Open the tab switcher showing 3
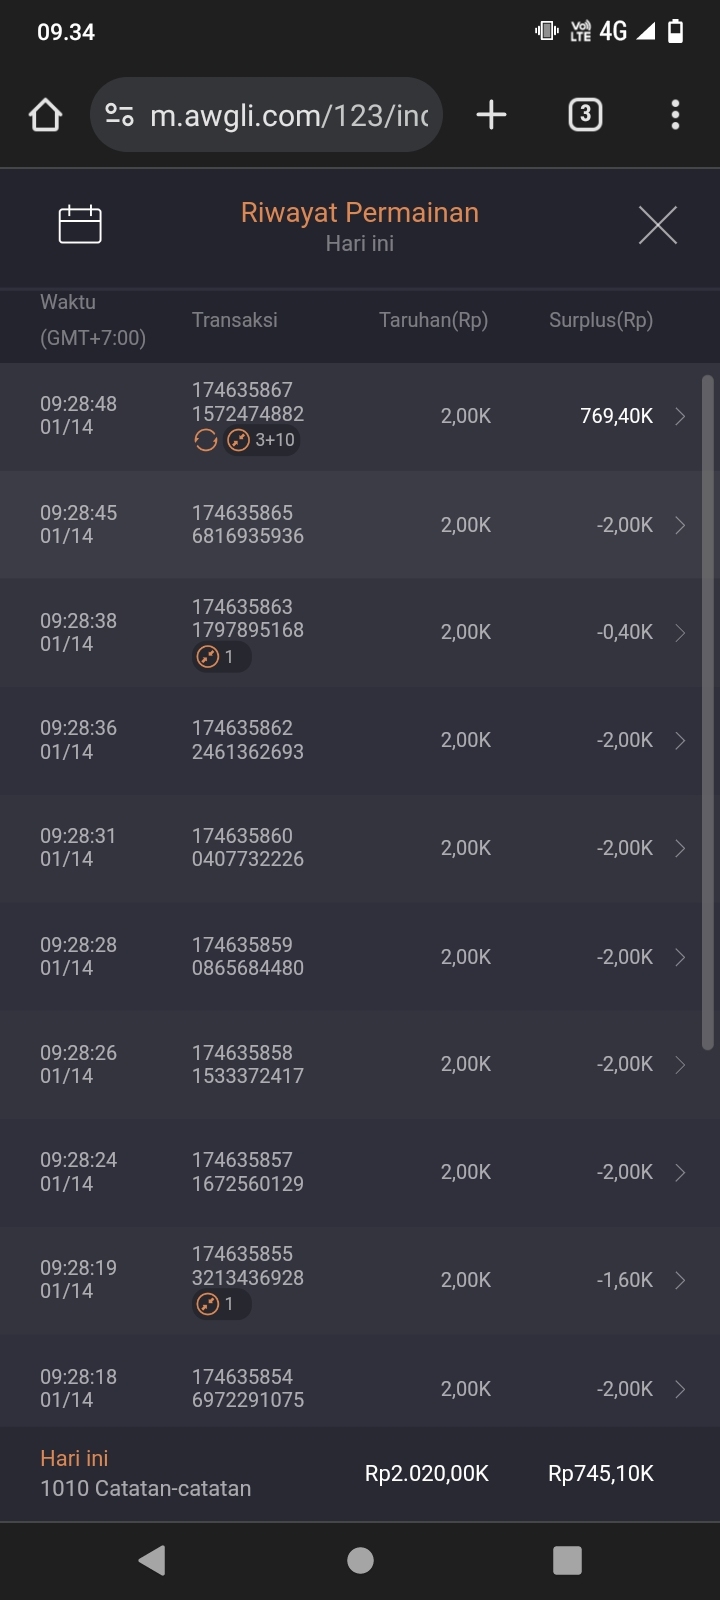 coord(585,115)
